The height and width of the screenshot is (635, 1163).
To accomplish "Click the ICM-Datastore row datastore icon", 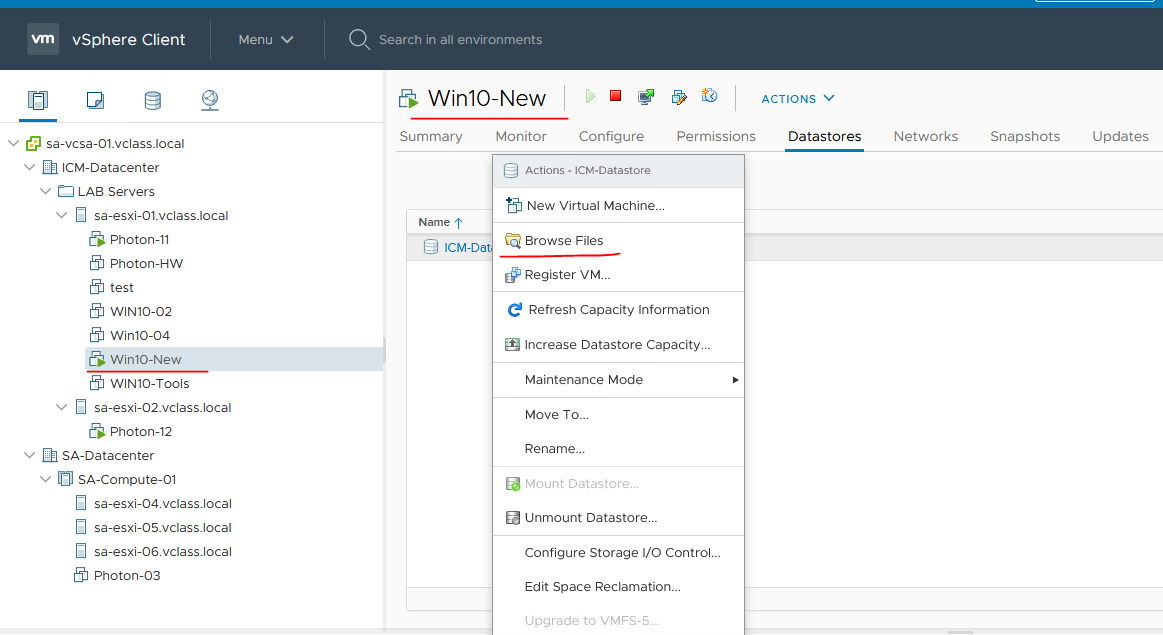I will (430, 247).
